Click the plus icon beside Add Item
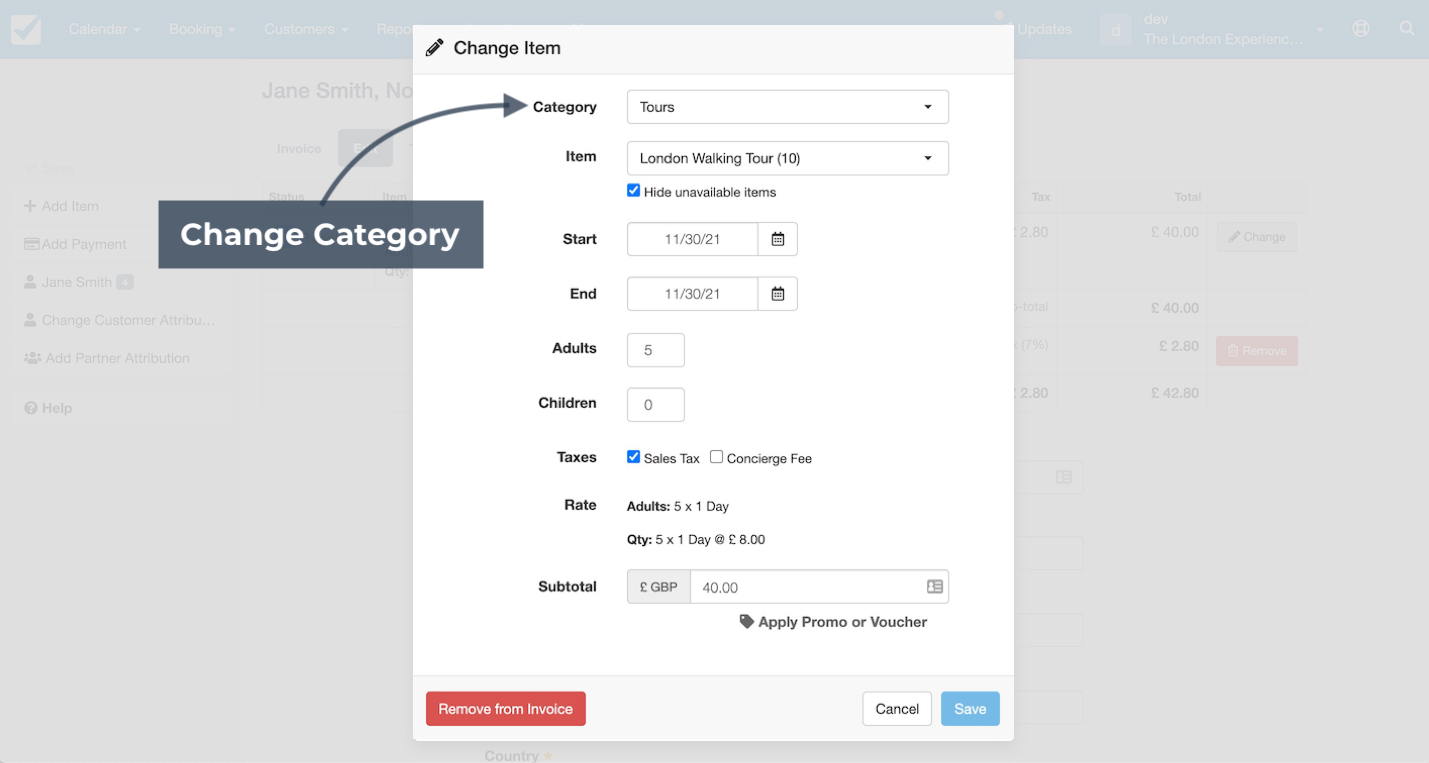 coord(30,206)
